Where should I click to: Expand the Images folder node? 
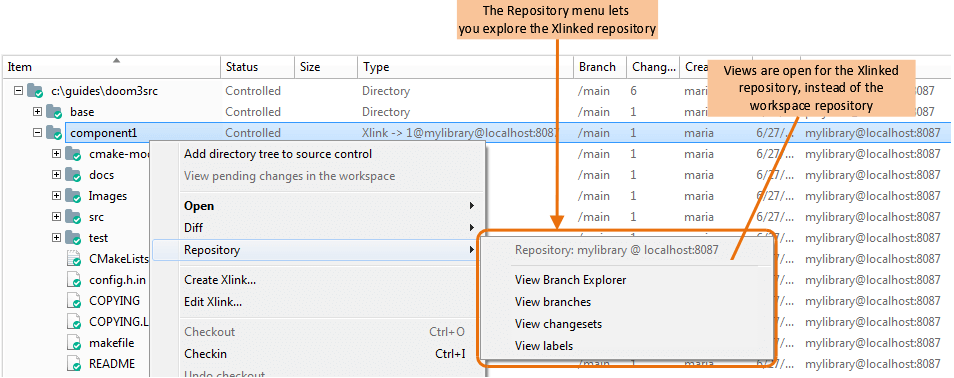57,196
